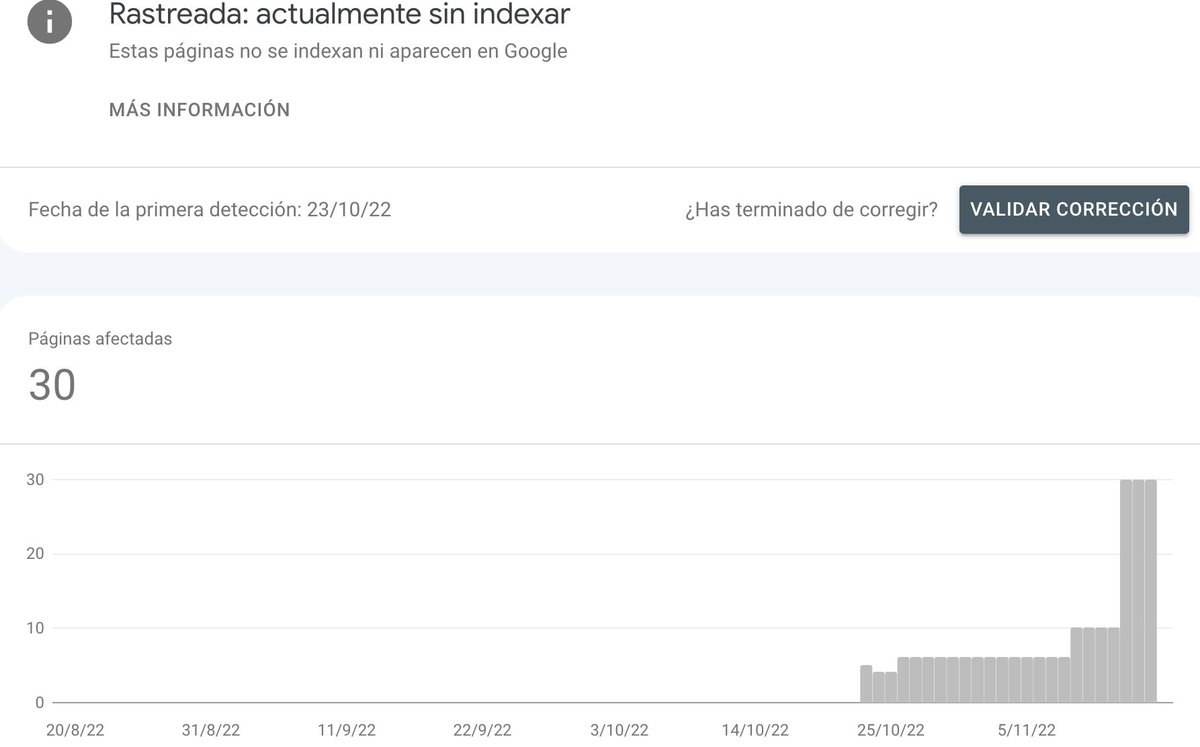Click the title Rastreada: actualmente sin indexar

[x=340, y=15]
